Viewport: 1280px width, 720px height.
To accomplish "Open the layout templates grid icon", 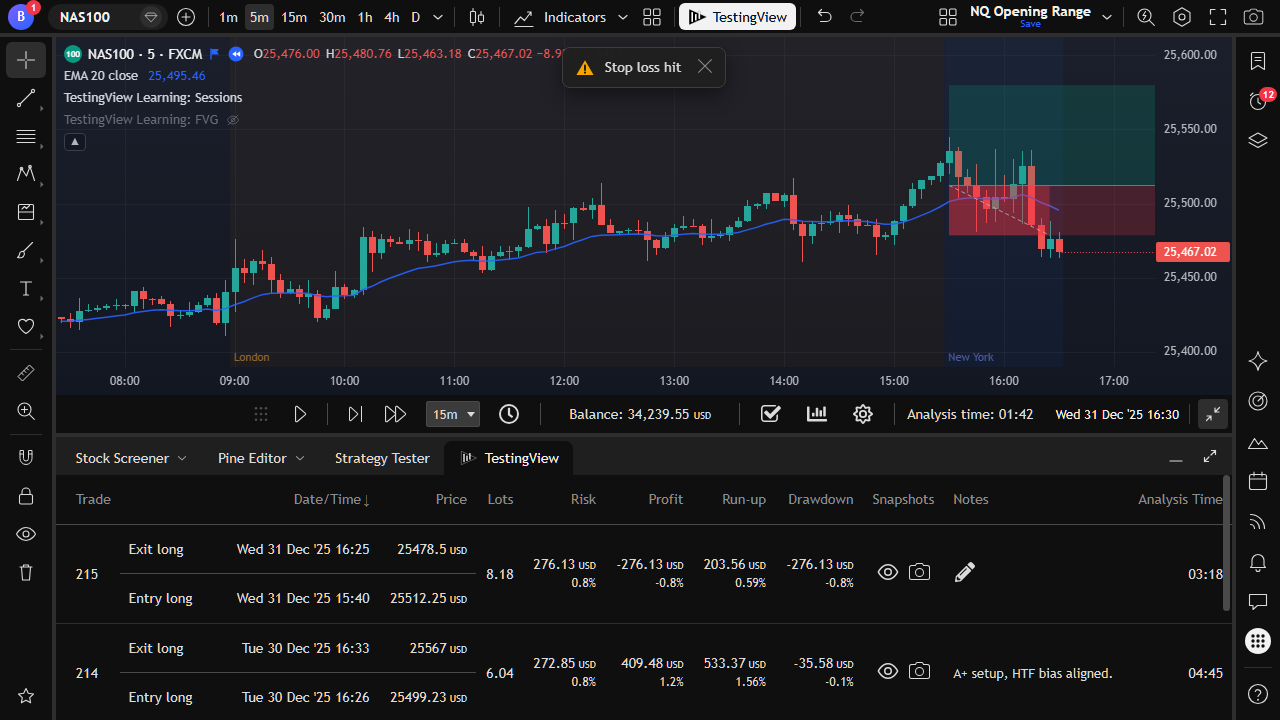I will tap(652, 17).
